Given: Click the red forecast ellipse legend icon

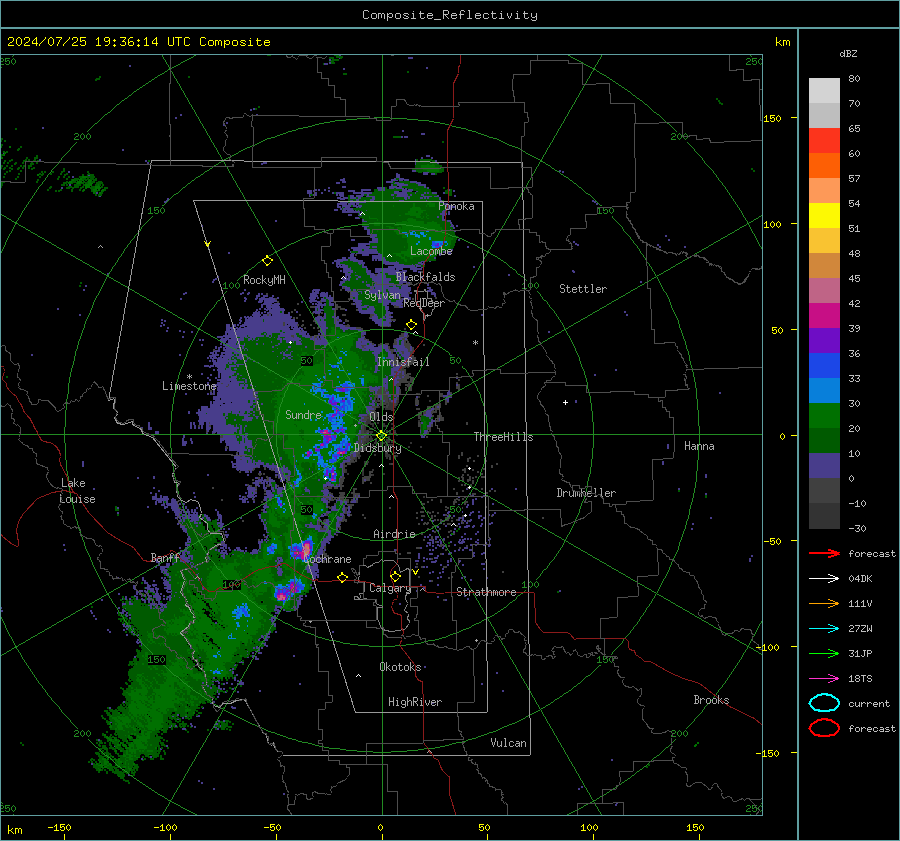Looking at the screenshot, I should [x=824, y=728].
